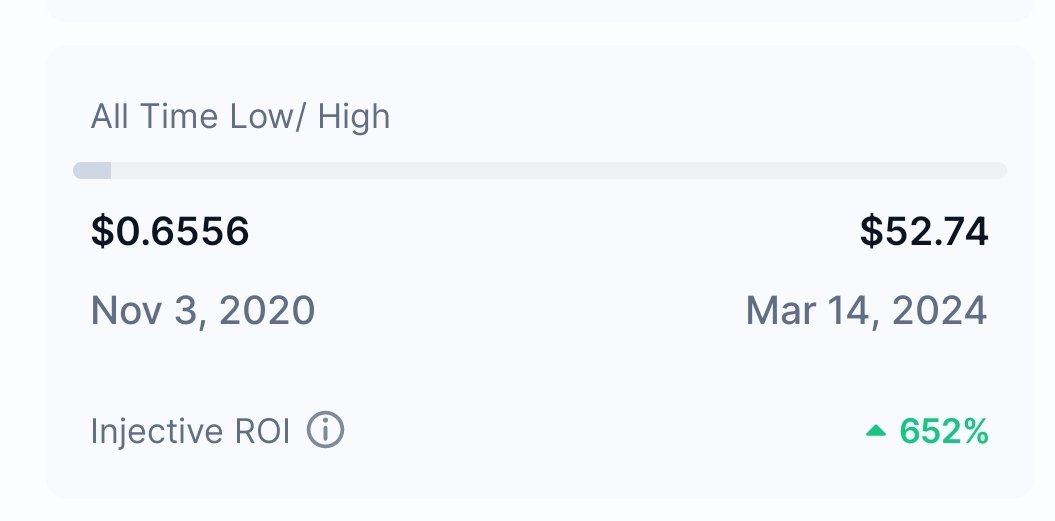The image size is (1055, 521).
Task: Select the All Time Low/ High heading
Action: (x=240, y=117)
